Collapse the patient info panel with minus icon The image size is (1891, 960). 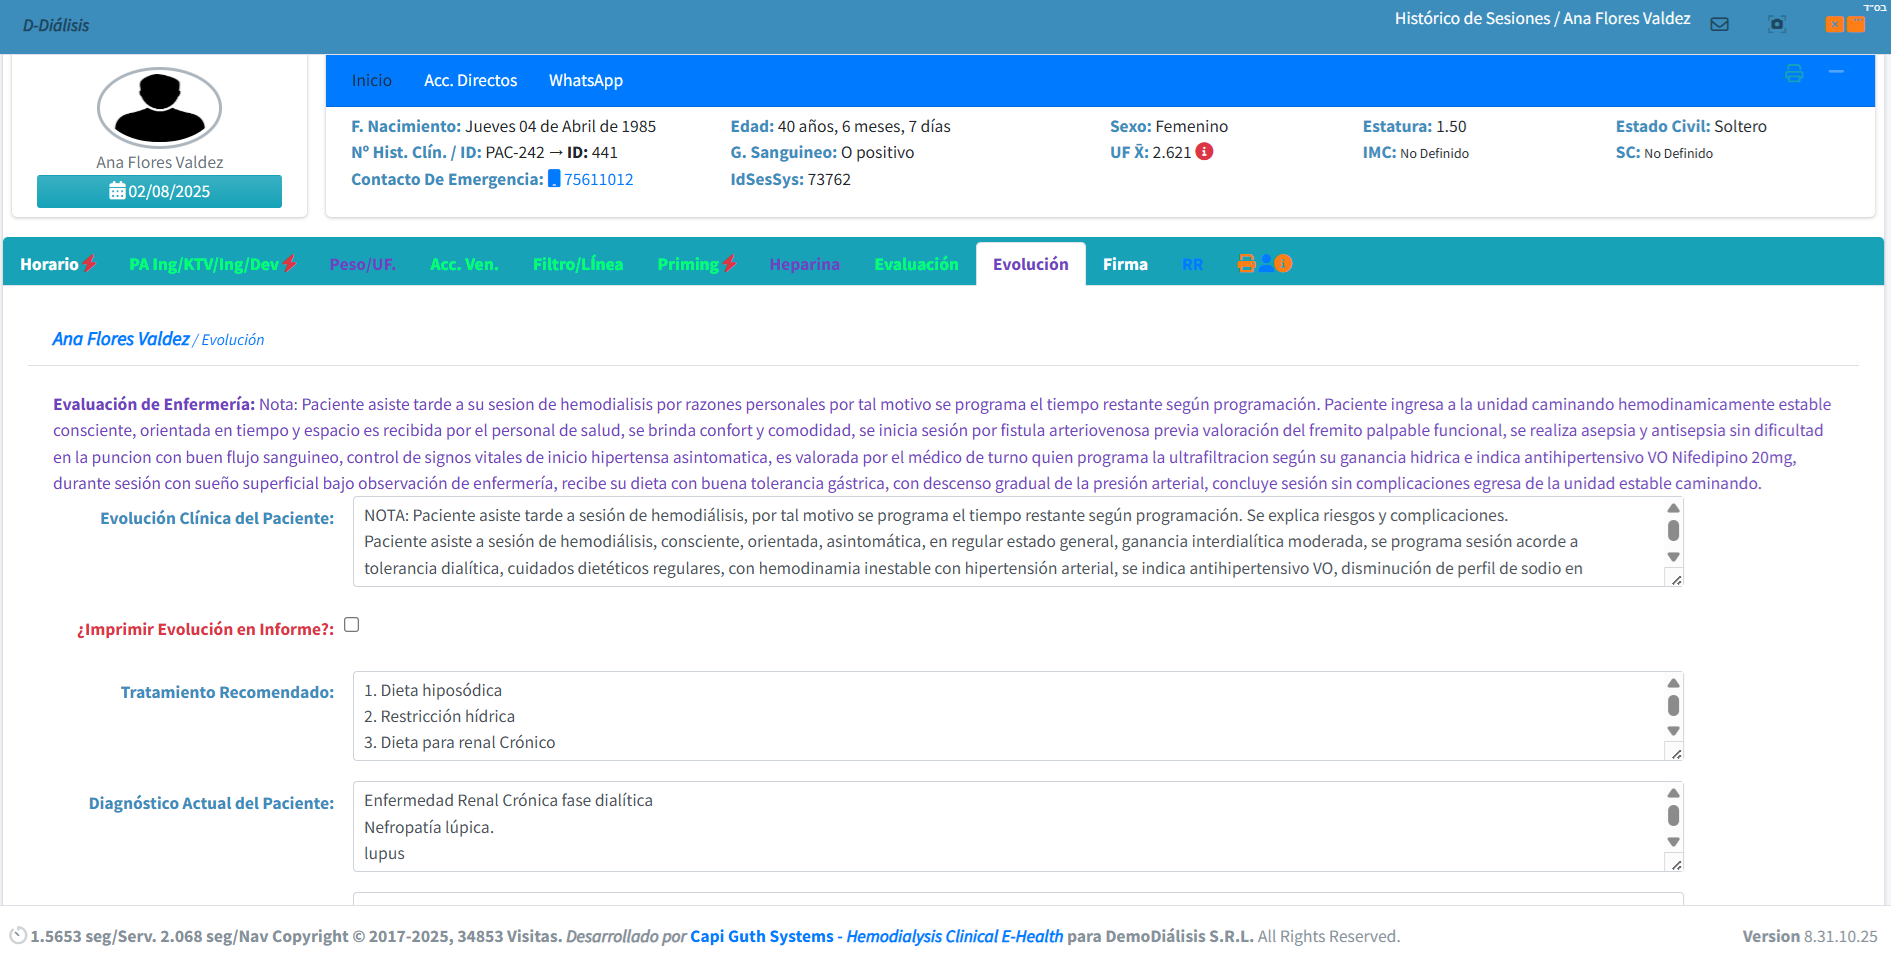[1836, 72]
